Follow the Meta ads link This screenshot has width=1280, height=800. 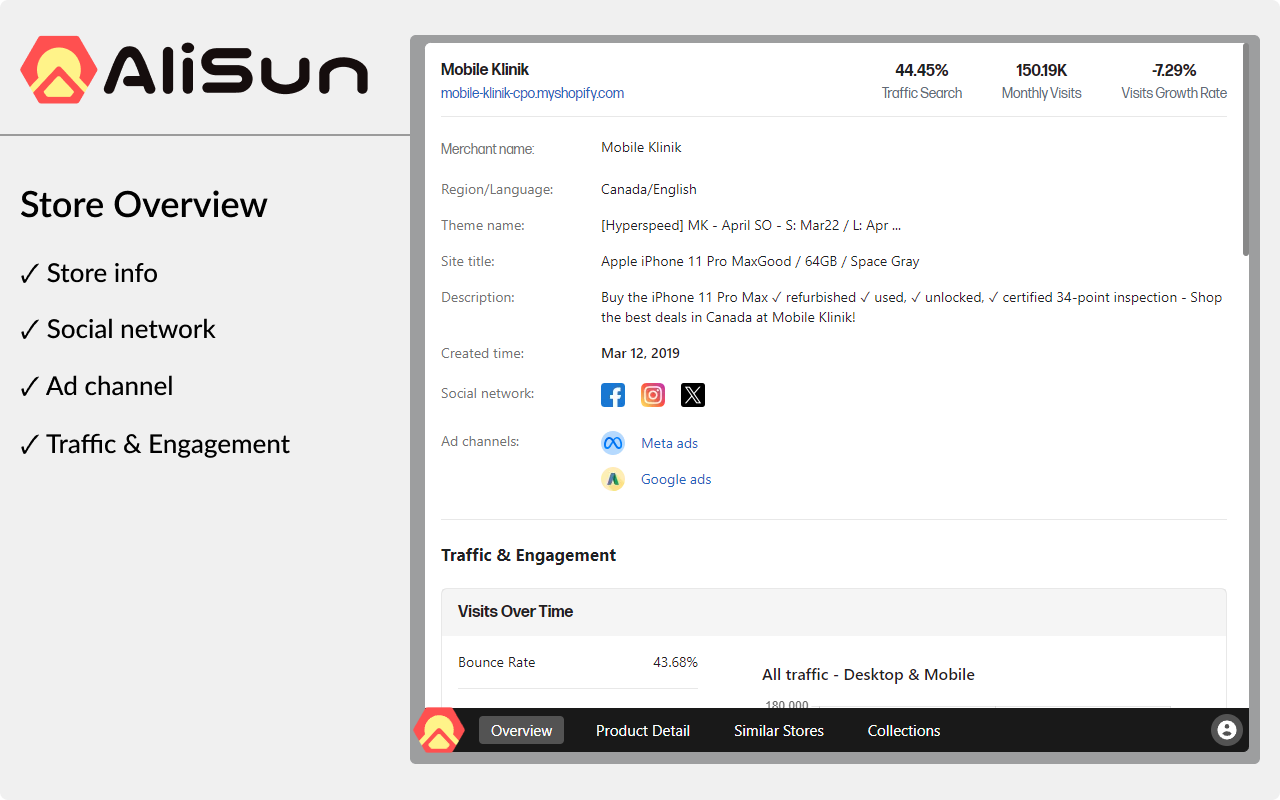point(670,443)
